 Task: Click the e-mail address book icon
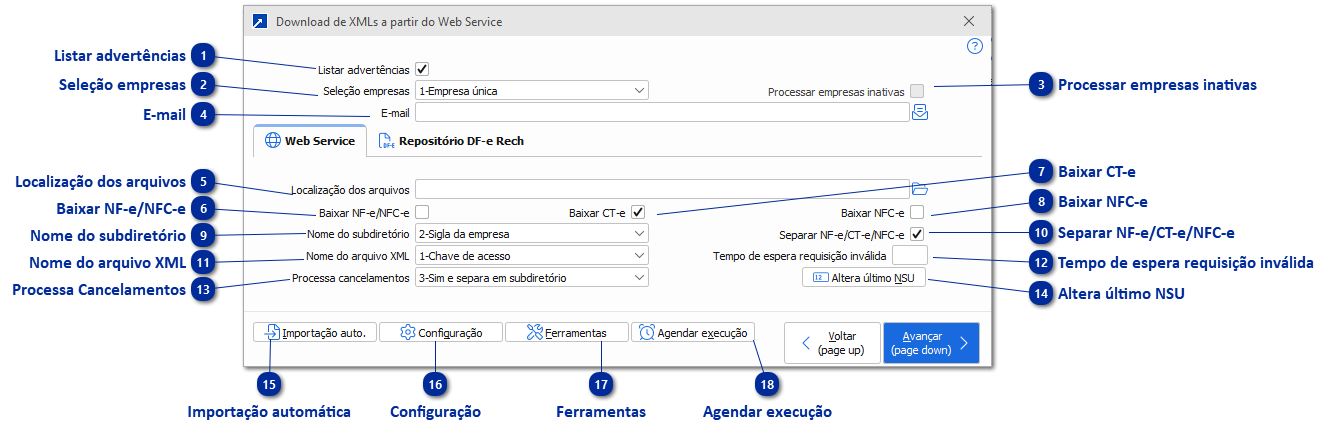(921, 113)
